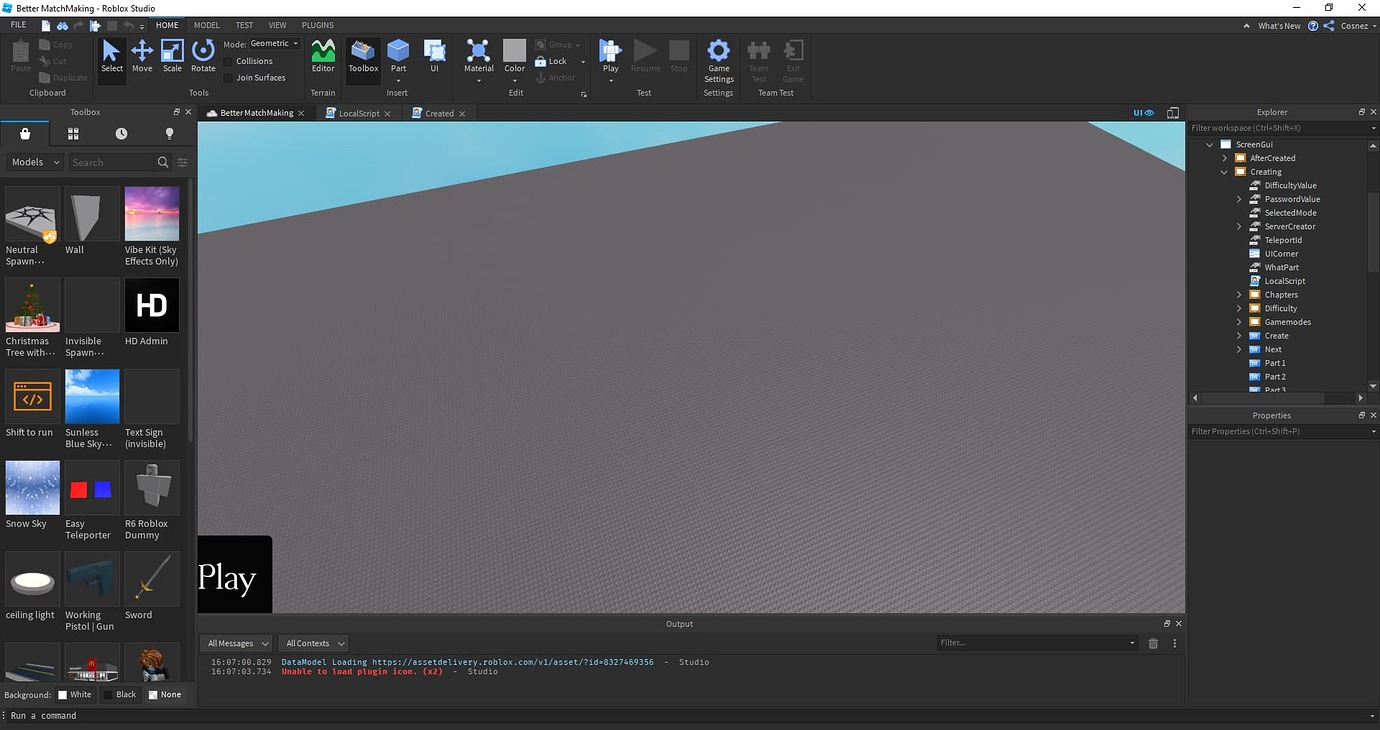Open the Material picker
Screen dimensions: 1380x730
click(479, 58)
